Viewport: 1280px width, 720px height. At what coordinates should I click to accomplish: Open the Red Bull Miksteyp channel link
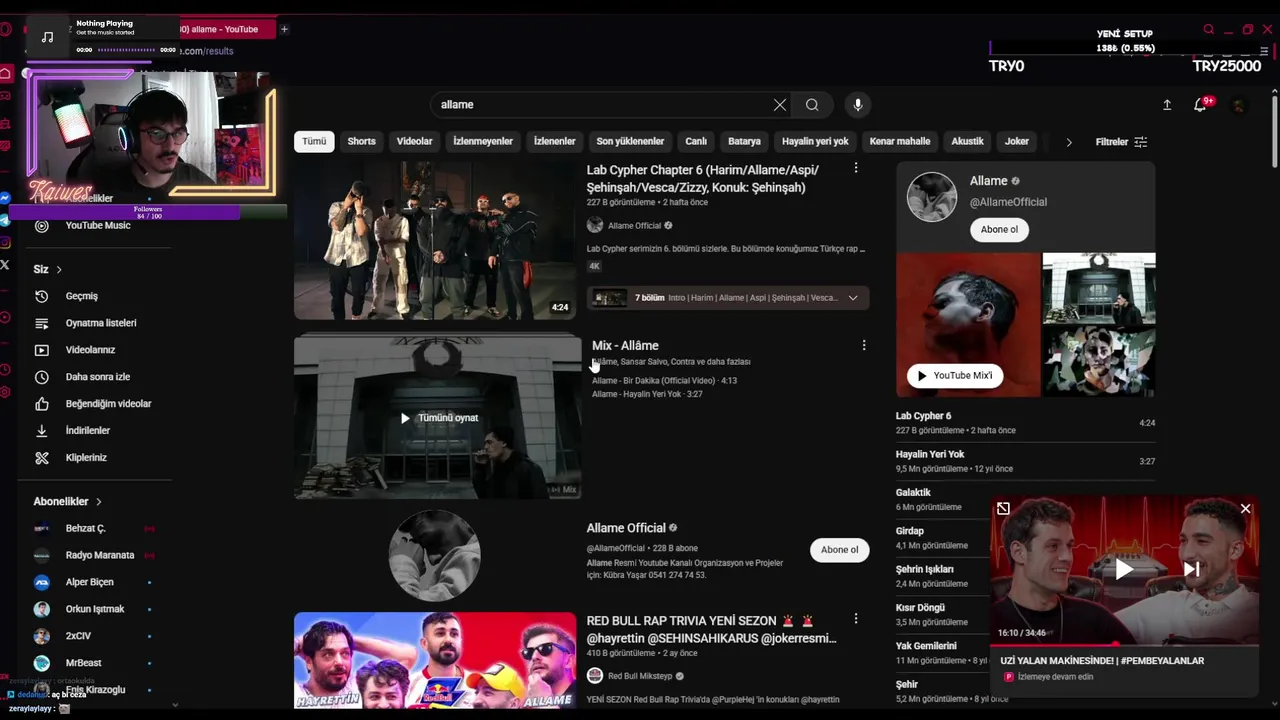coord(640,676)
